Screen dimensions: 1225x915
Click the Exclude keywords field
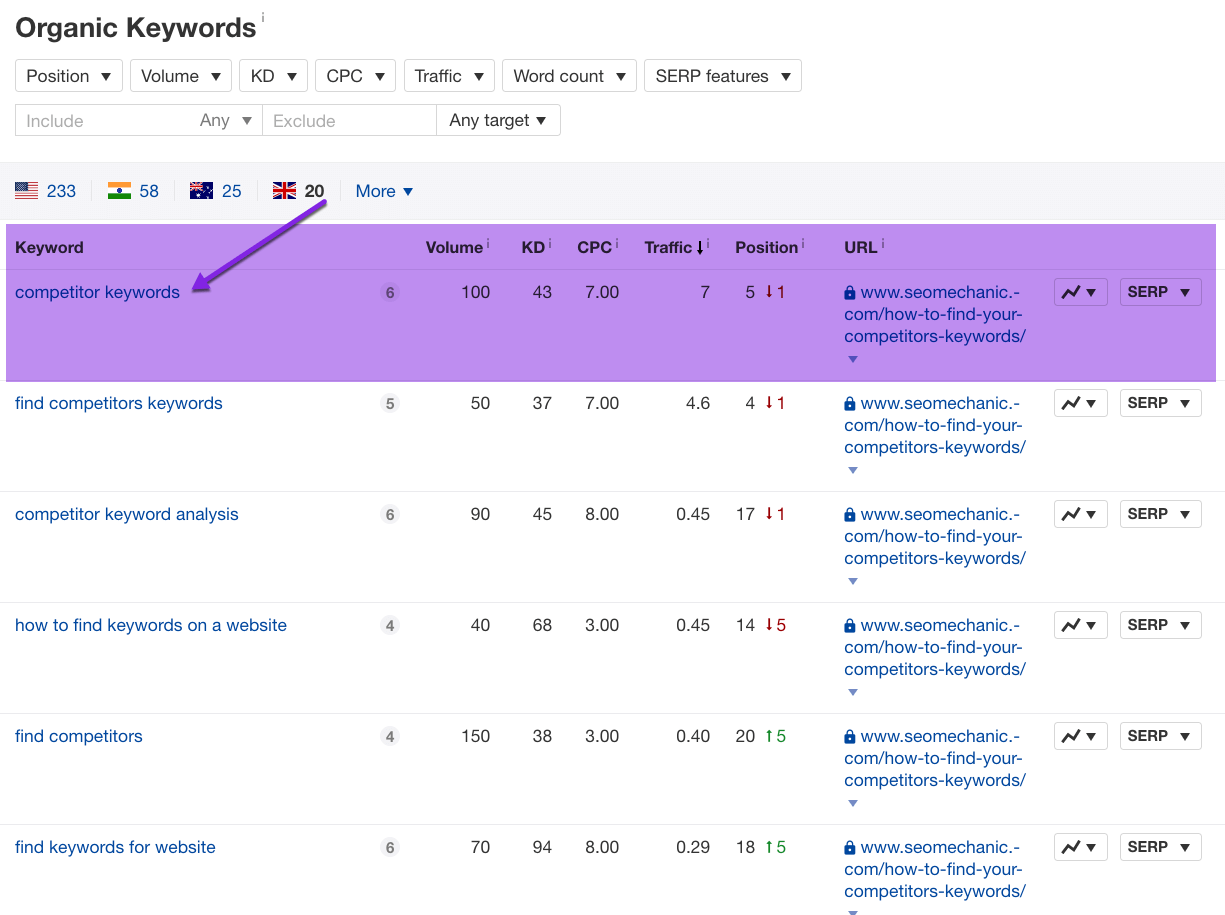[348, 121]
